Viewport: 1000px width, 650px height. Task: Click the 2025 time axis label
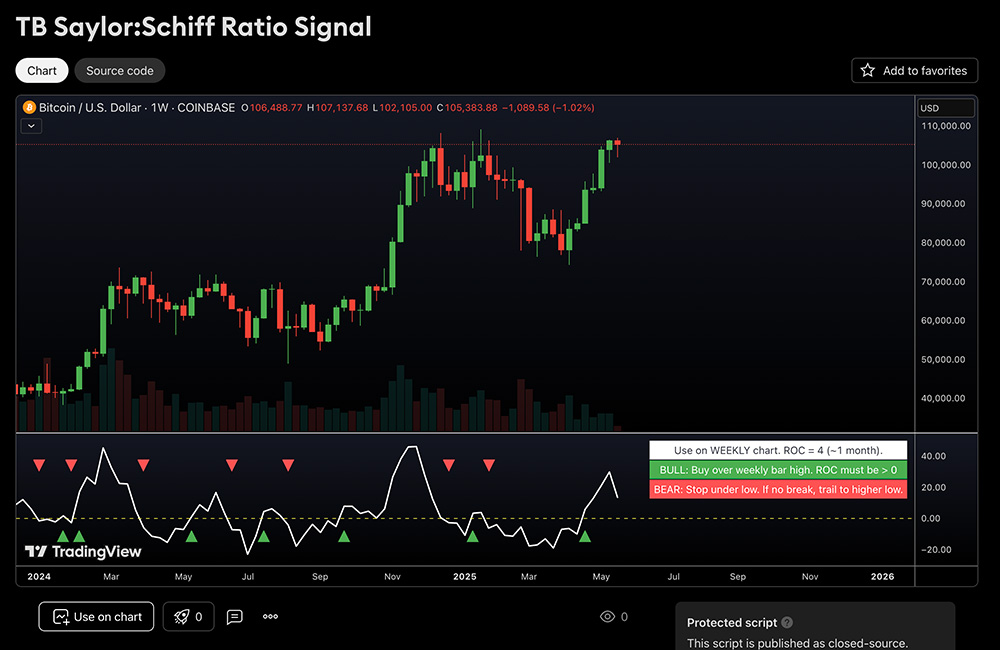(465, 576)
